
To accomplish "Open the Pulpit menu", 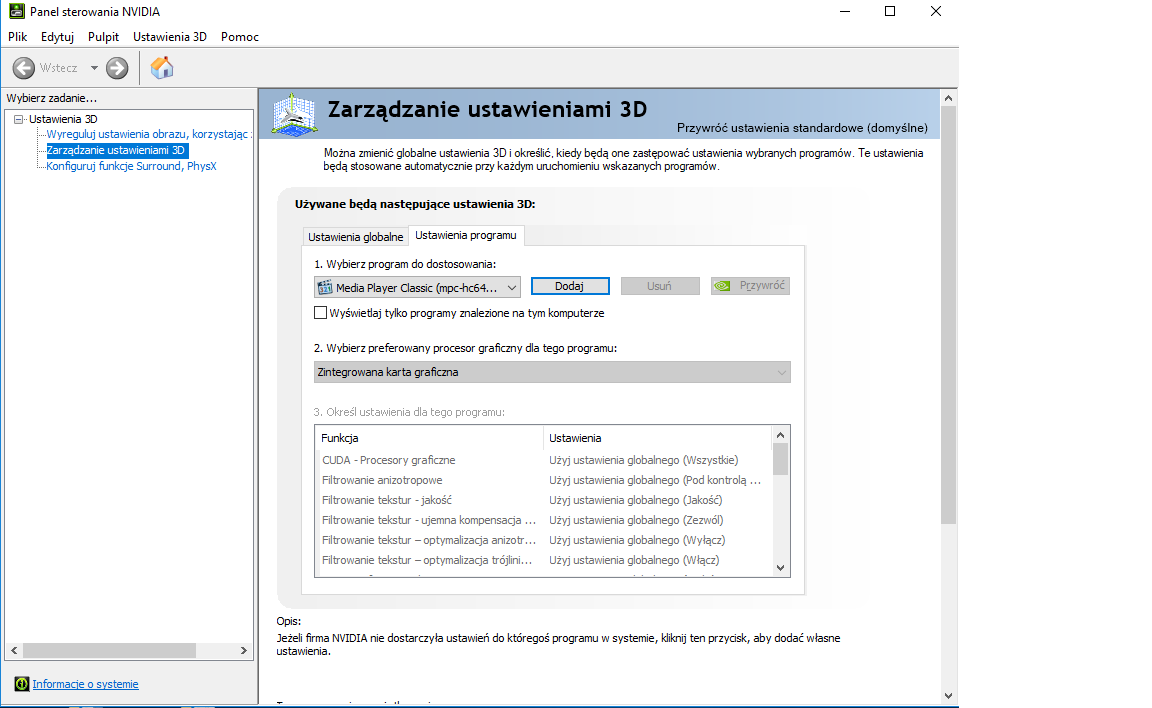I will pyautogui.click(x=103, y=37).
